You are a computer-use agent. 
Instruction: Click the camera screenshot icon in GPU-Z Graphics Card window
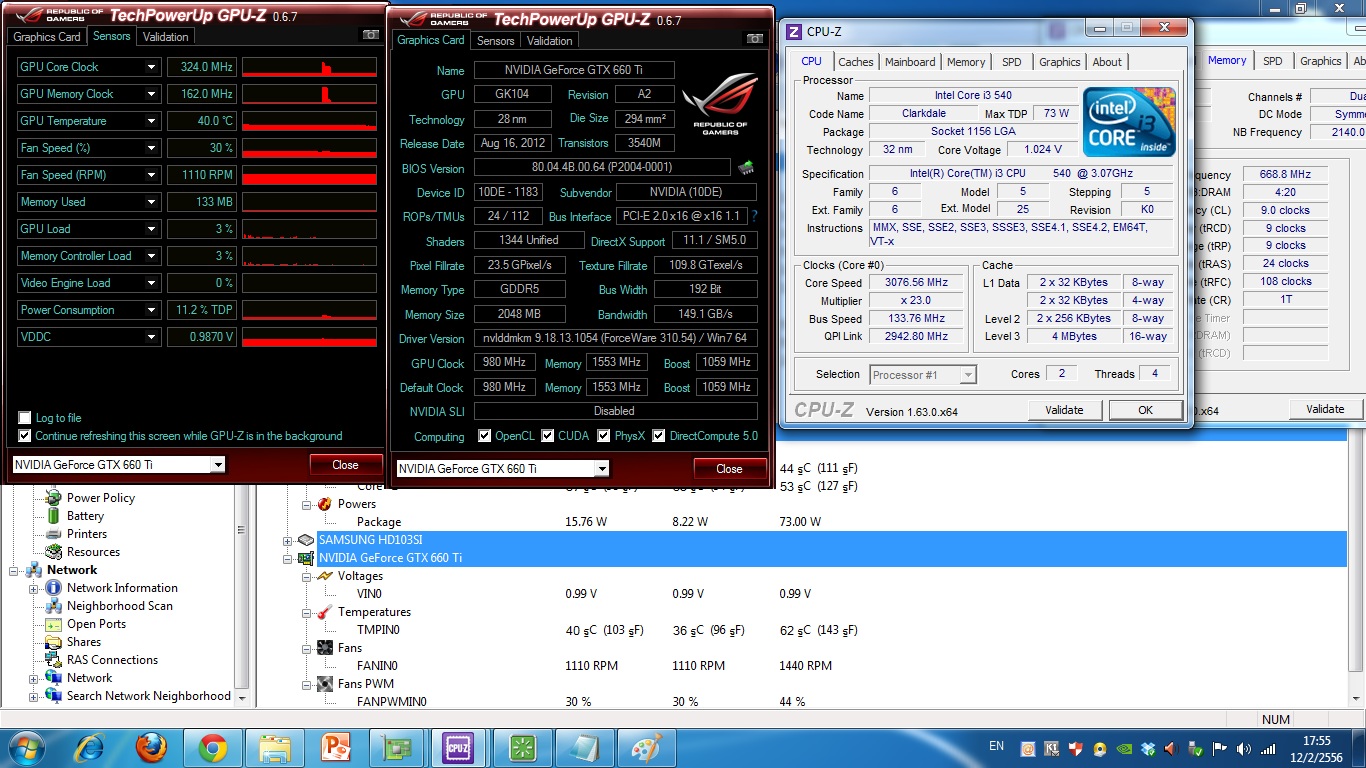pos(755,39)
